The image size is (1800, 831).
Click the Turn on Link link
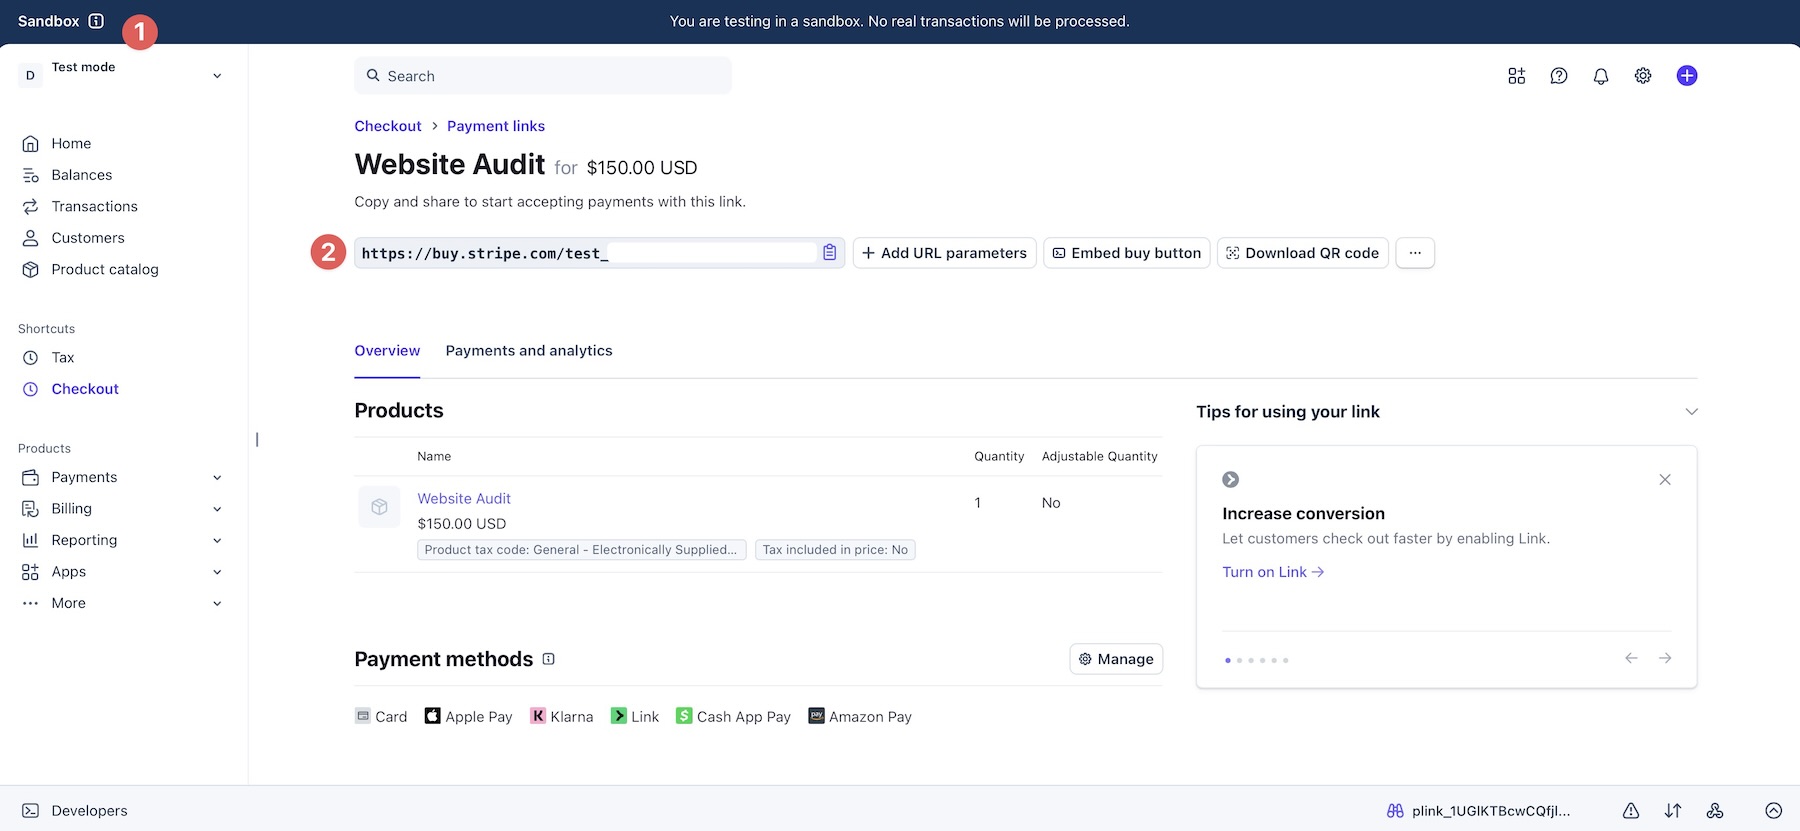1273,572
